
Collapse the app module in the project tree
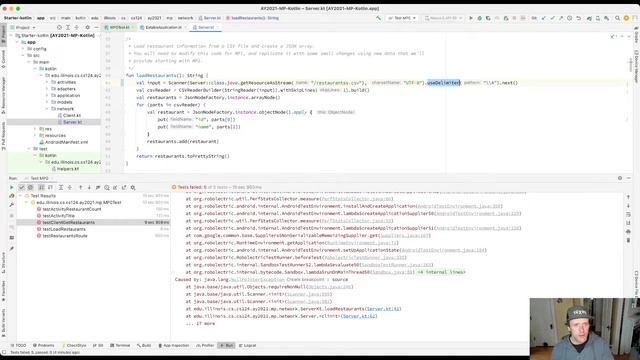pyautogui.click(x=18, y=42)
